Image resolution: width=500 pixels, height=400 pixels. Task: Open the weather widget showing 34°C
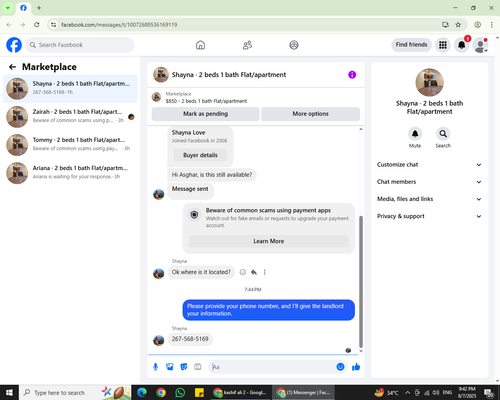click(386, 393)
